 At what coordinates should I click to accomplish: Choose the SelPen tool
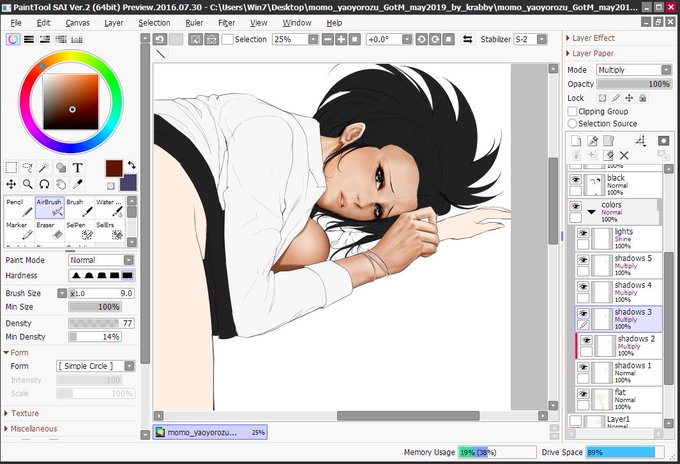coord(79,230)
